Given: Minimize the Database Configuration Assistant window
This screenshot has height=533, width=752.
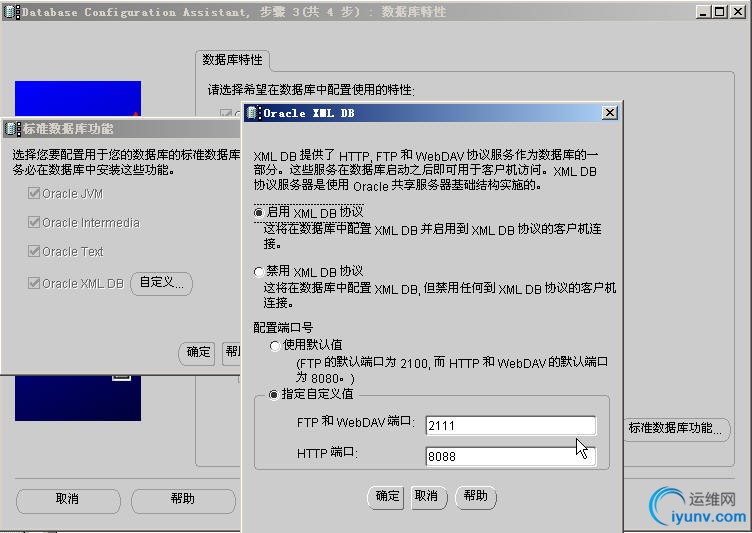Looking at the screenshot, I should (x=703, y=12).
